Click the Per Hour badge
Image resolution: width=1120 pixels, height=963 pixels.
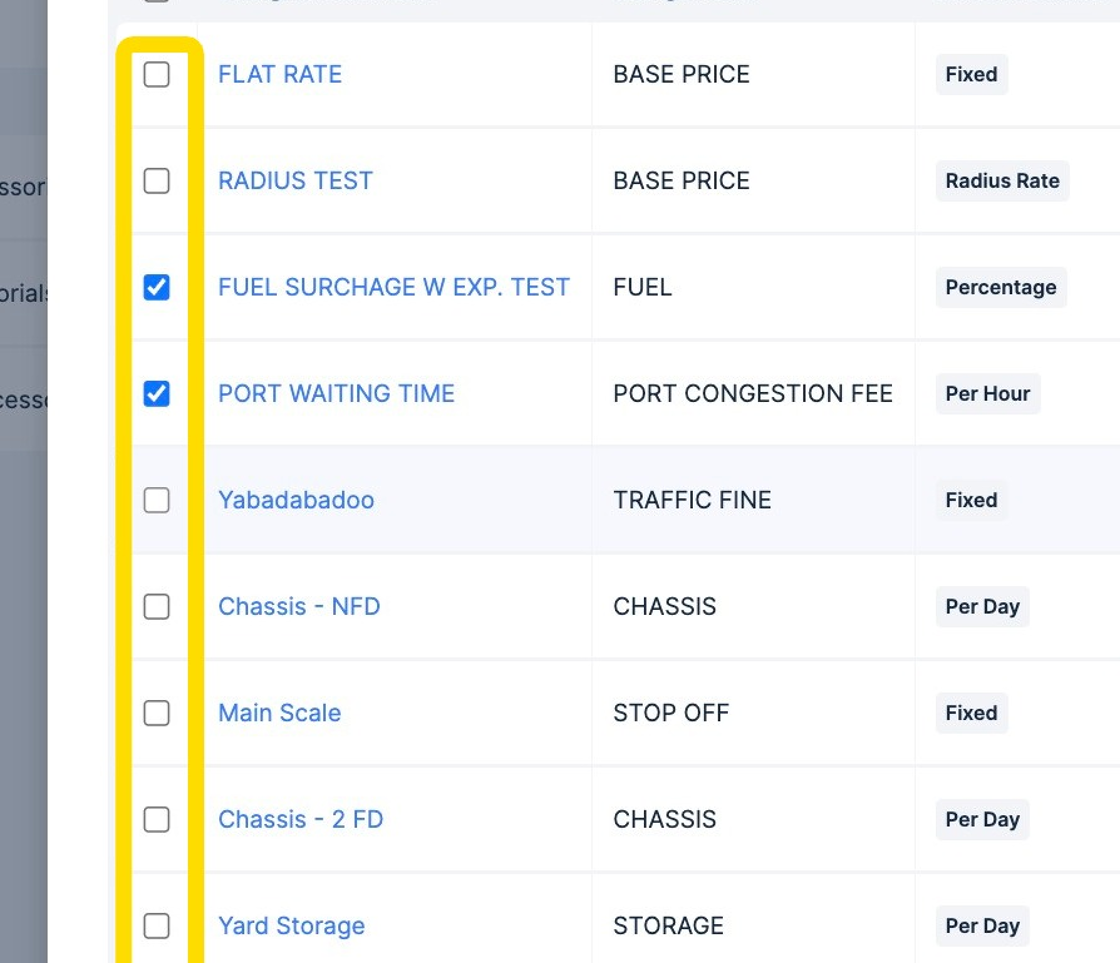click(x=988, y=394)
